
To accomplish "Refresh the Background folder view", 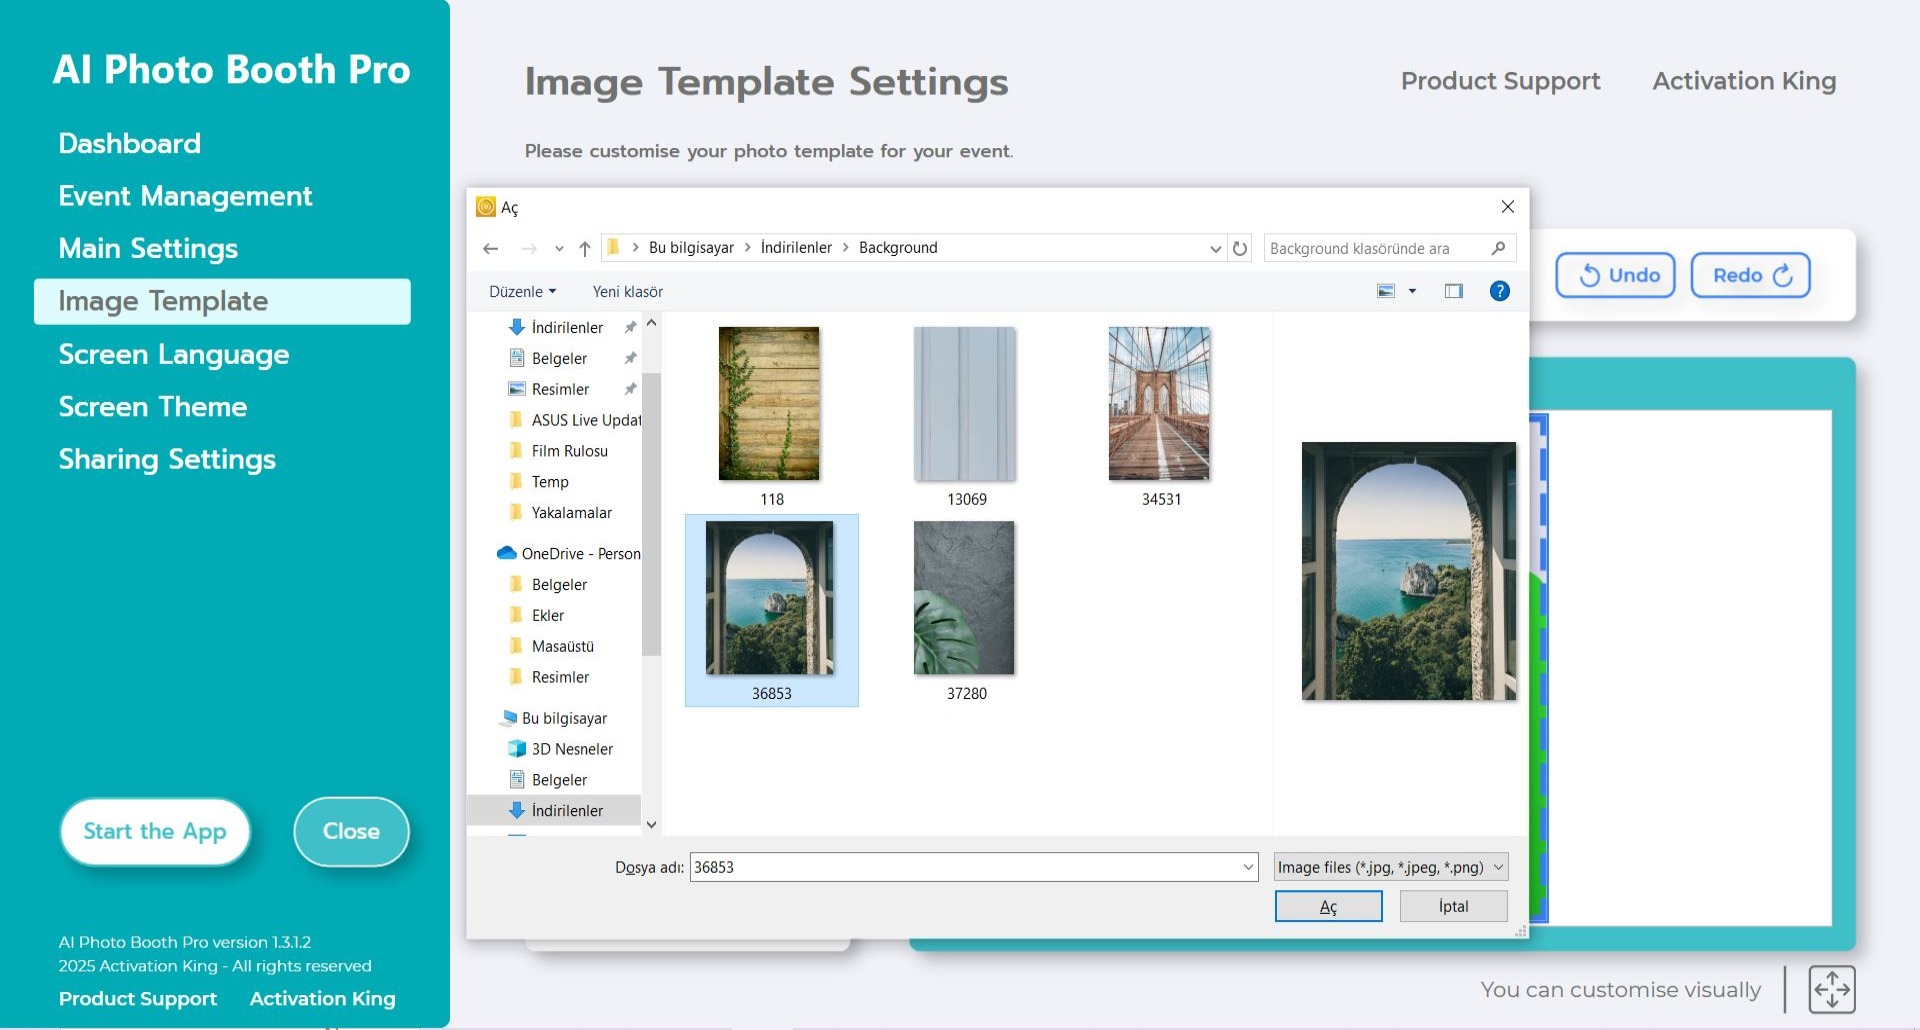I will click(1240, 248).
